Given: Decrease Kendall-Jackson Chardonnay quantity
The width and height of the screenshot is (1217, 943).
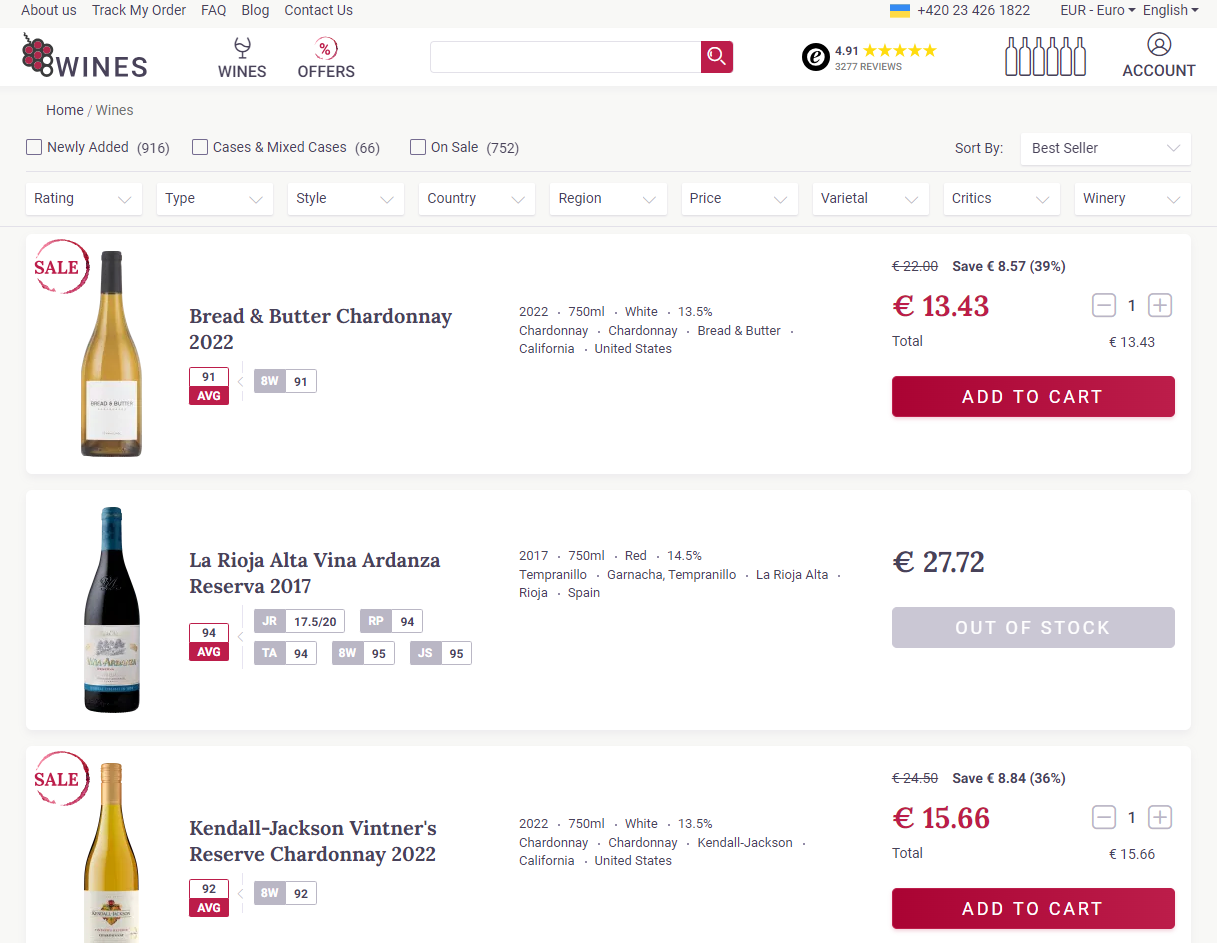Looking at the screenshot, I should (x=1104, y=818).
